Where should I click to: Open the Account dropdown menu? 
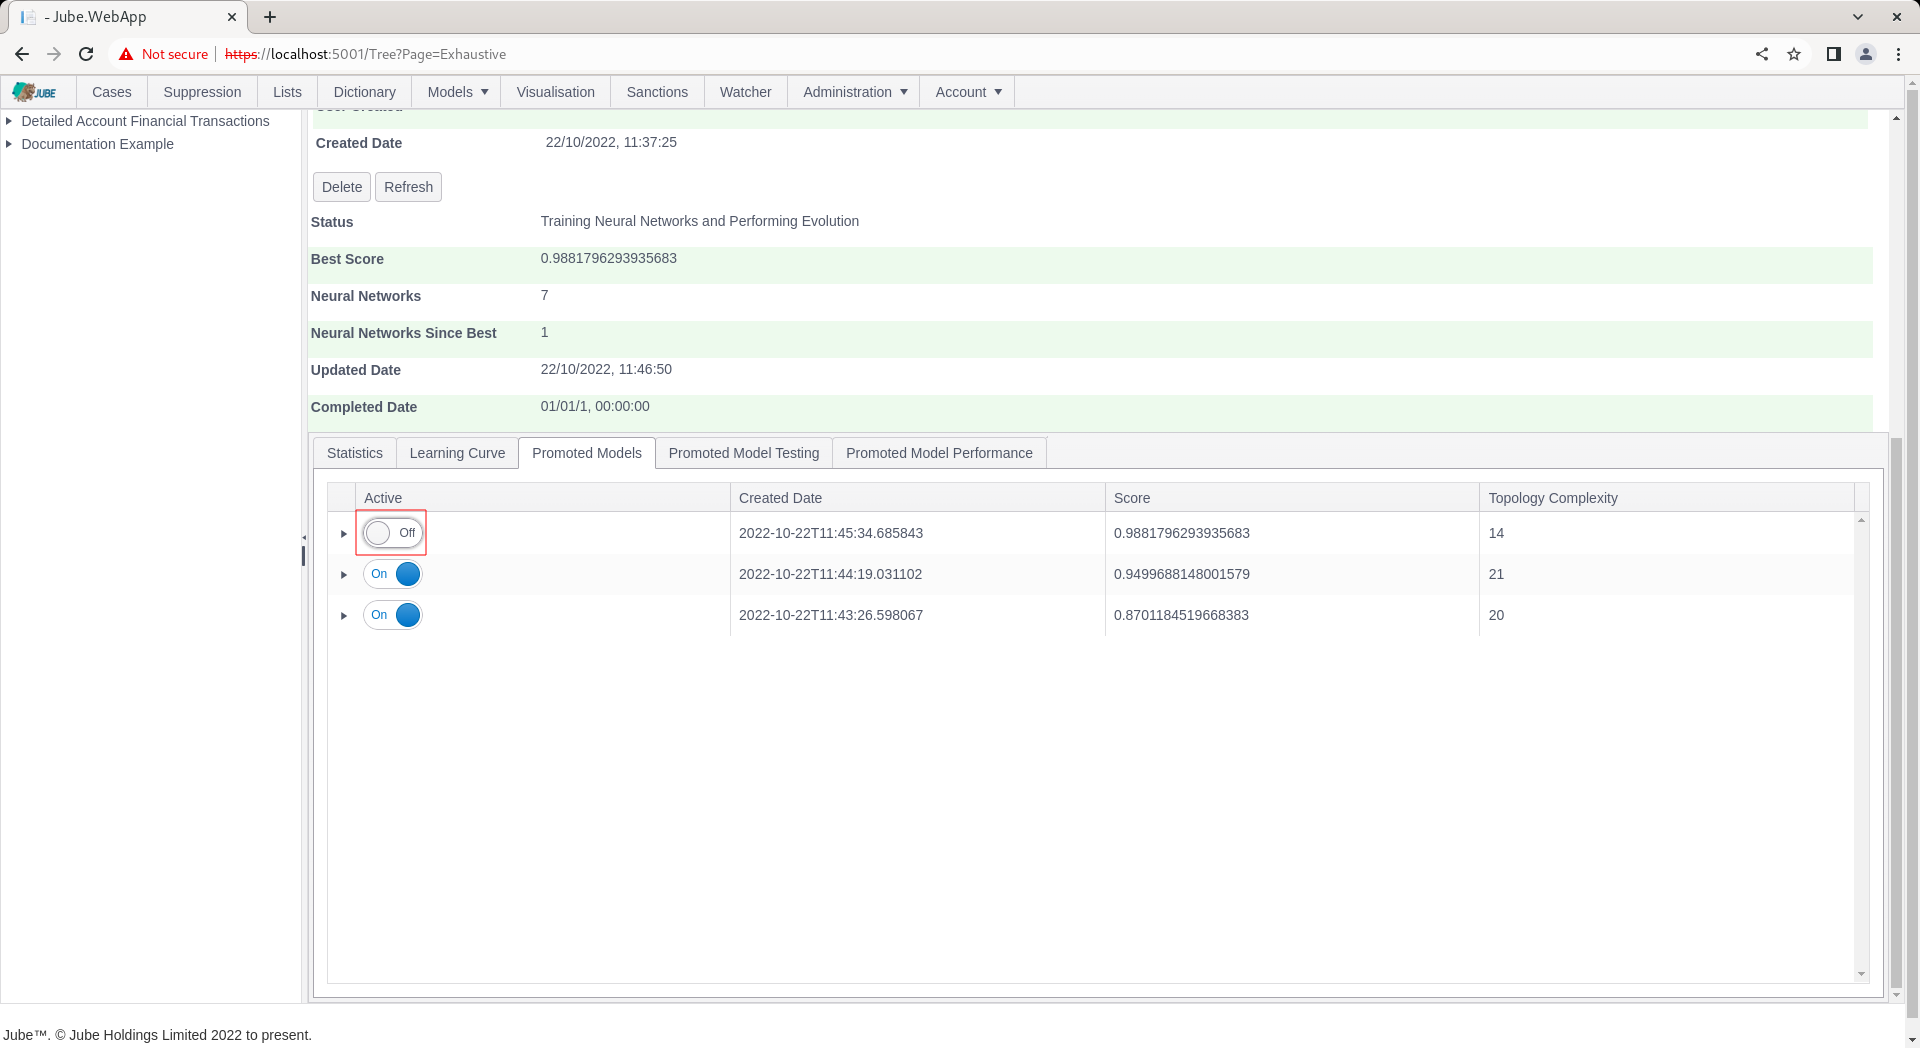pyautogui.click(x=967, y=92)
